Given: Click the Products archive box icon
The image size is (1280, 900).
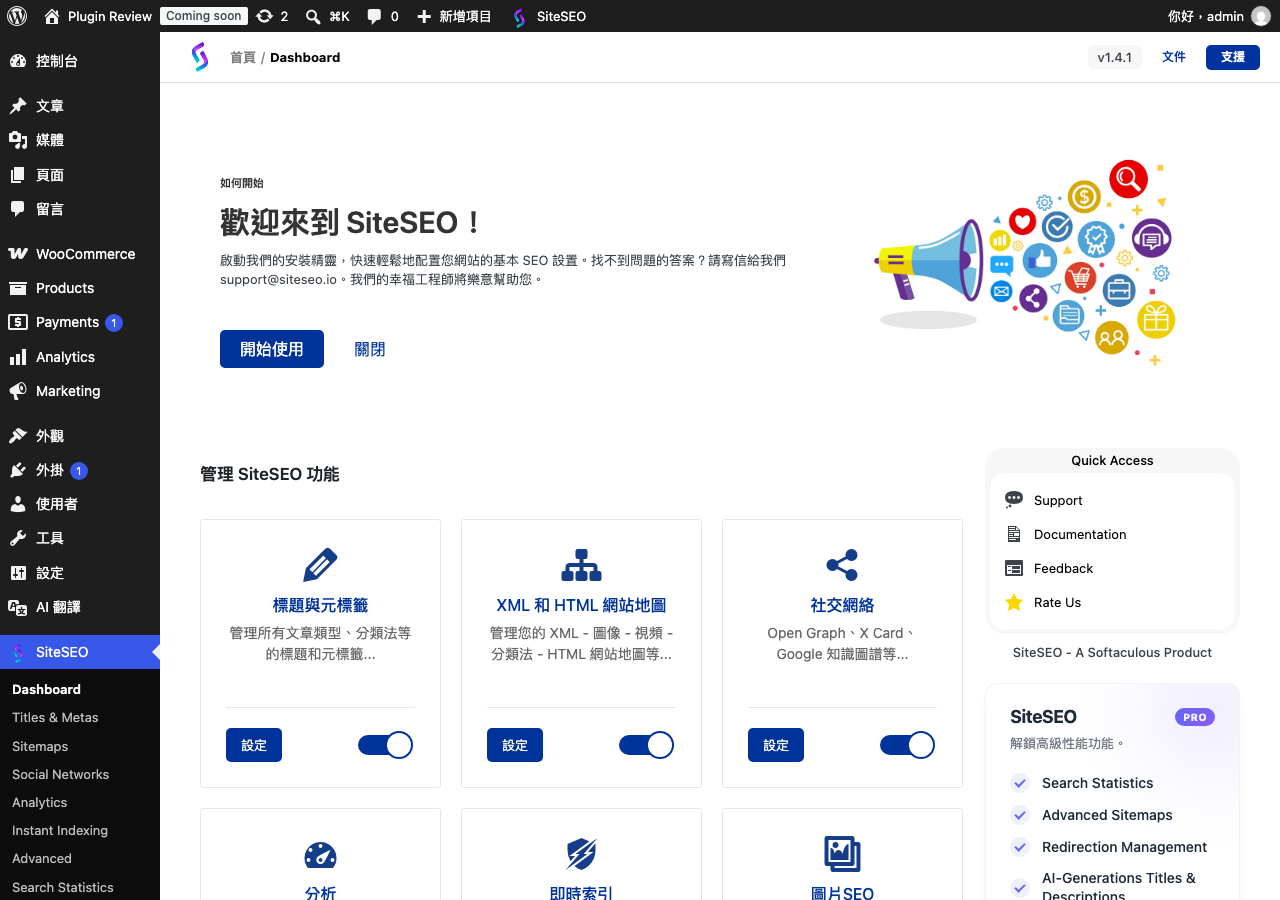Looking at the screenshot, I should coord(18,288).
